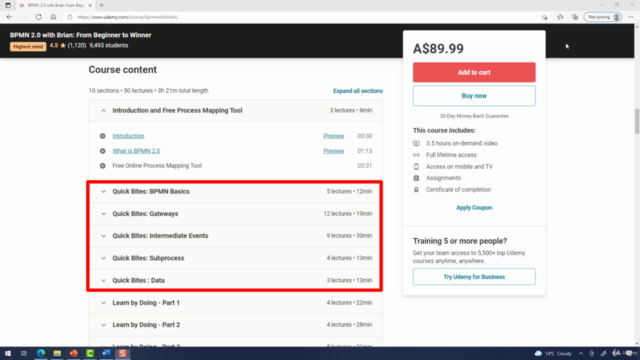Close the BPMN 2.0 with Brian tab

[90, 5]
